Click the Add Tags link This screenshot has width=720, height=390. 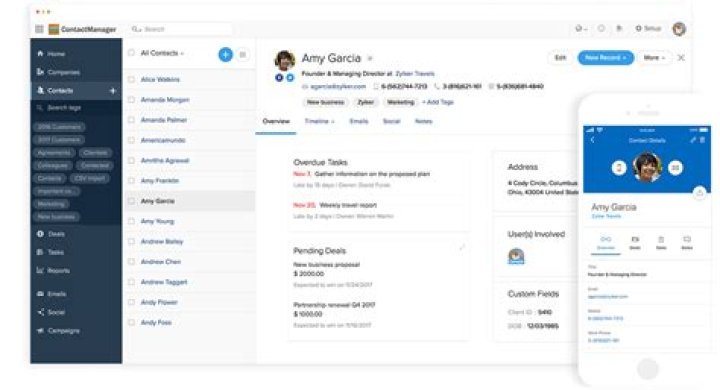pos(438,102)
